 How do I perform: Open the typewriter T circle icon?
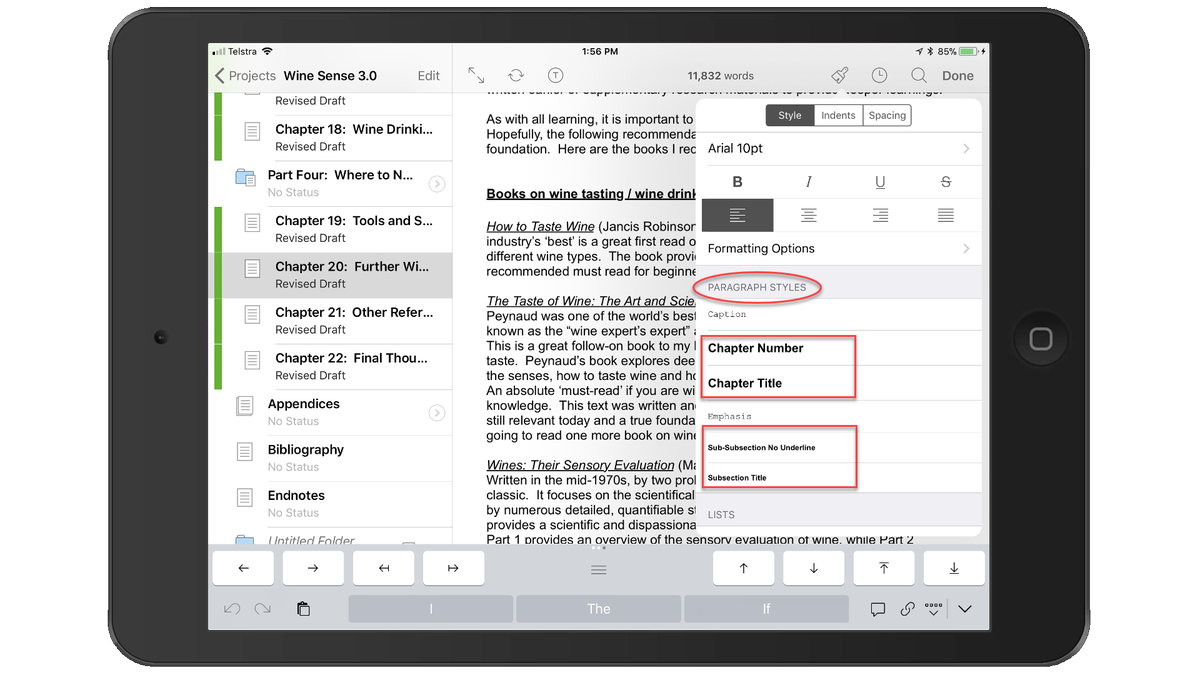pos(556,76)
